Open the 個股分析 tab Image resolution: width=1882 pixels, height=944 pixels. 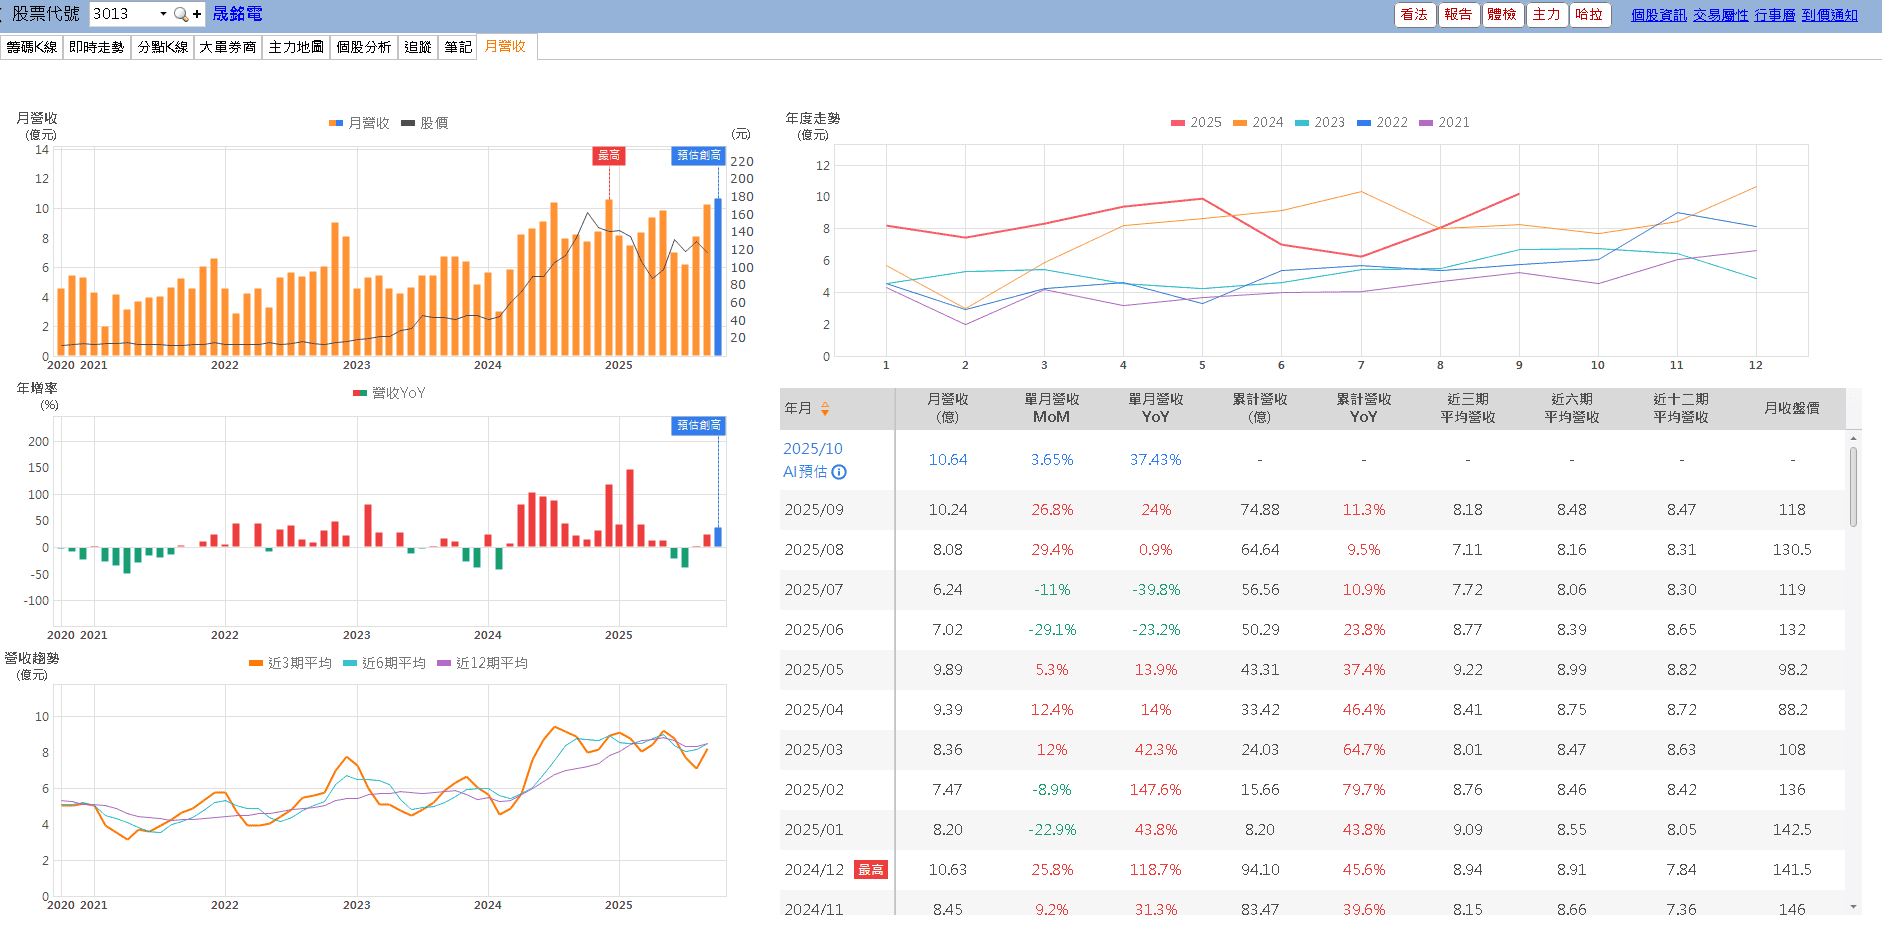click(x=363, y=47)
